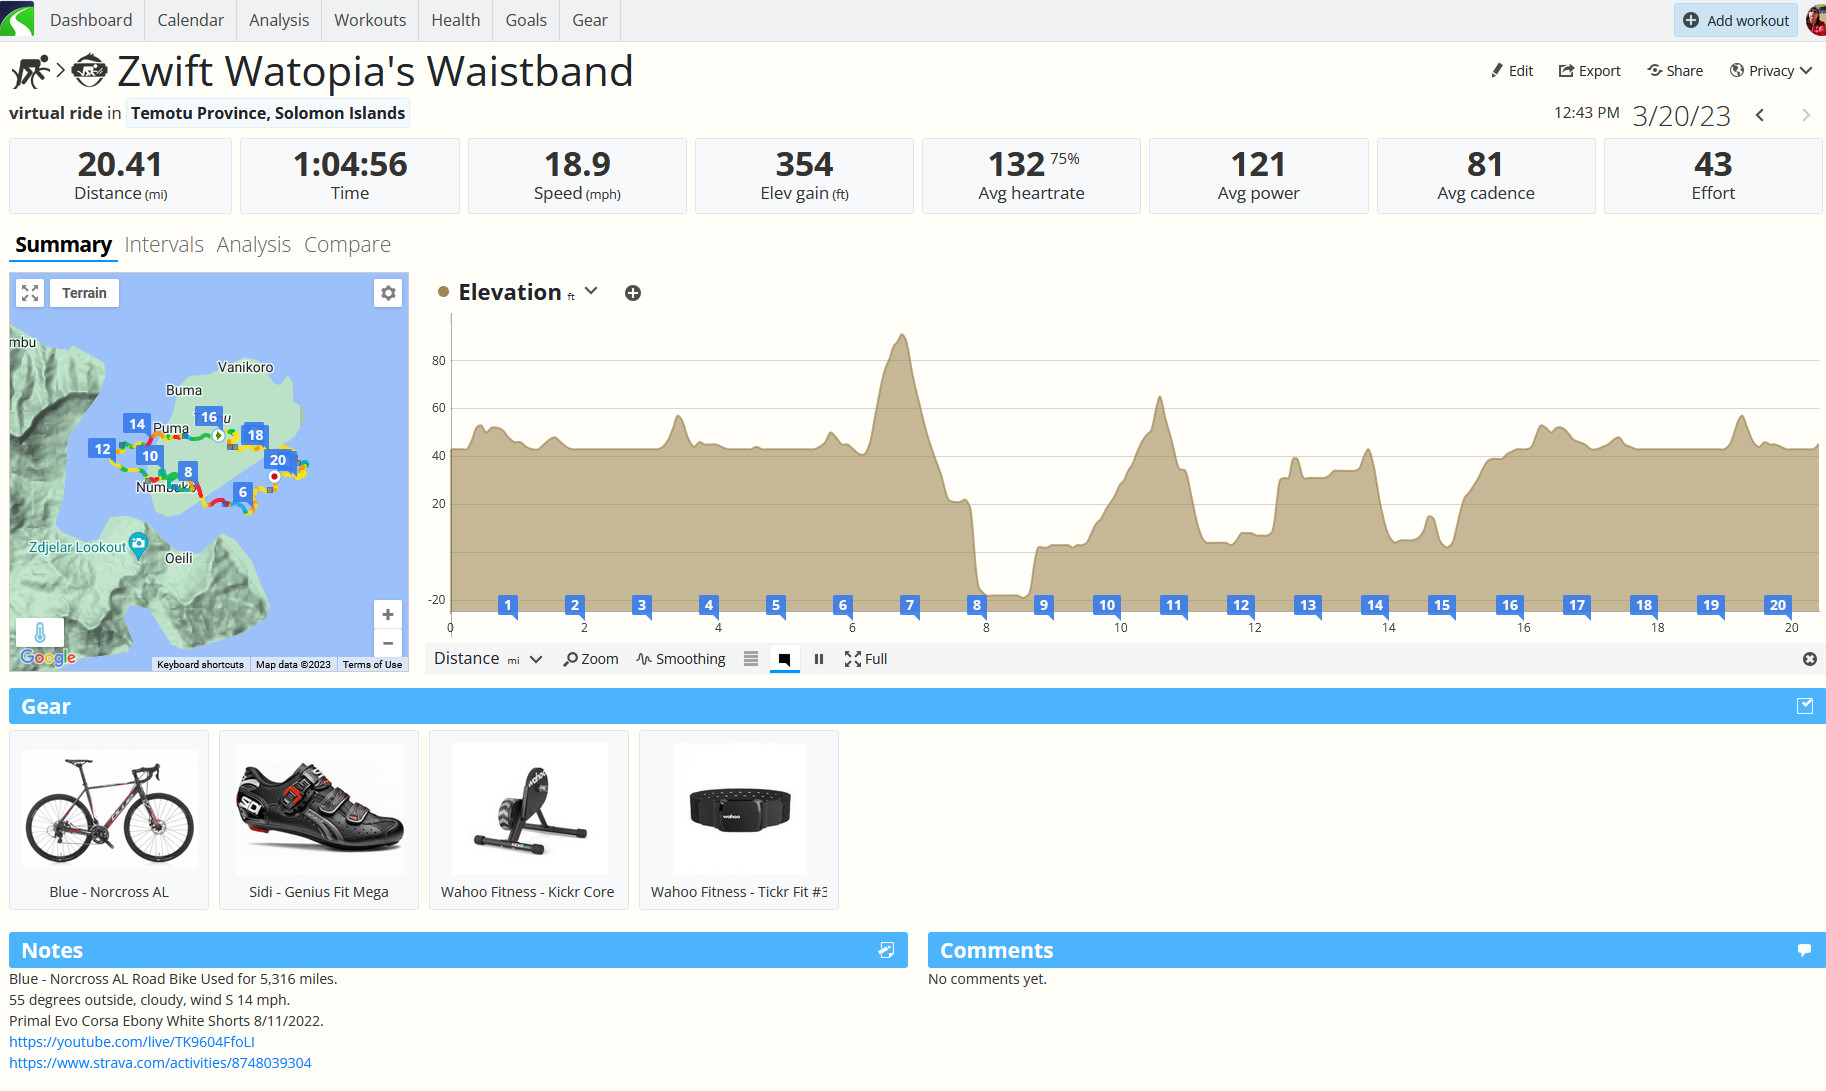Viewport: 1826px width, 1091px height.
Task: Zoom in on the map
Action: point(388,614)
